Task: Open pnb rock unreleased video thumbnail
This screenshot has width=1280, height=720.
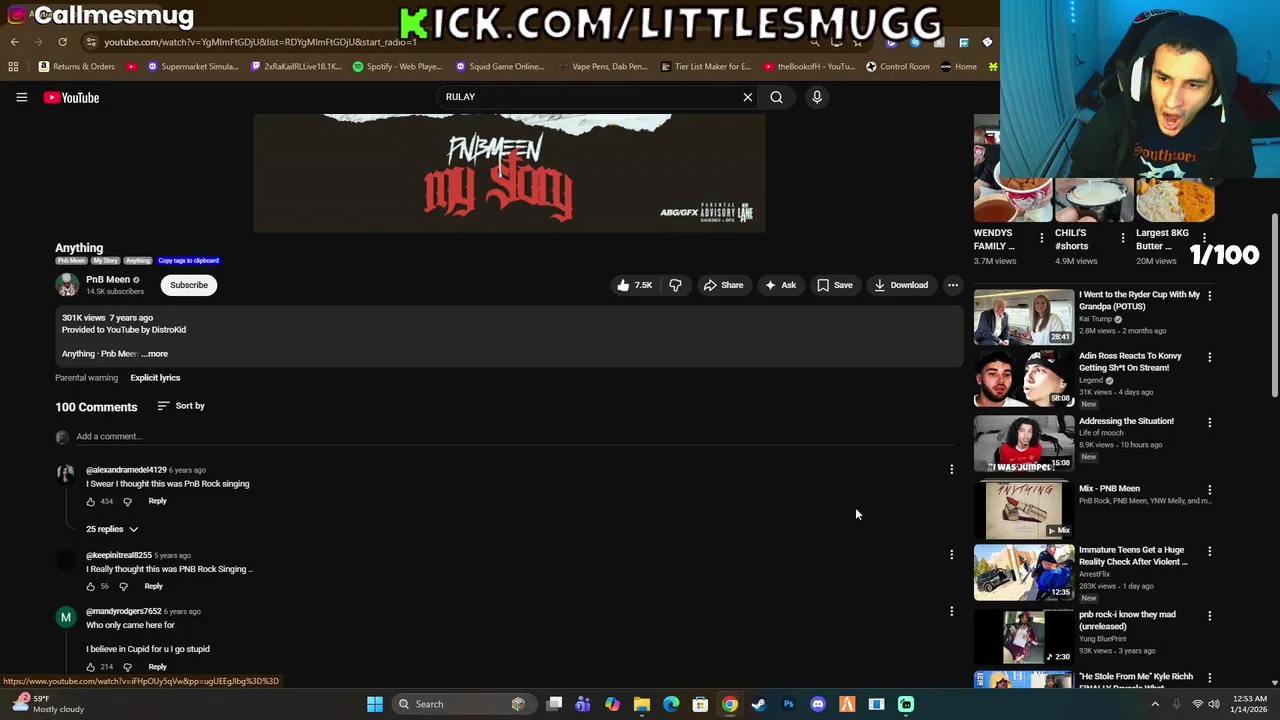Action: 1024,636
